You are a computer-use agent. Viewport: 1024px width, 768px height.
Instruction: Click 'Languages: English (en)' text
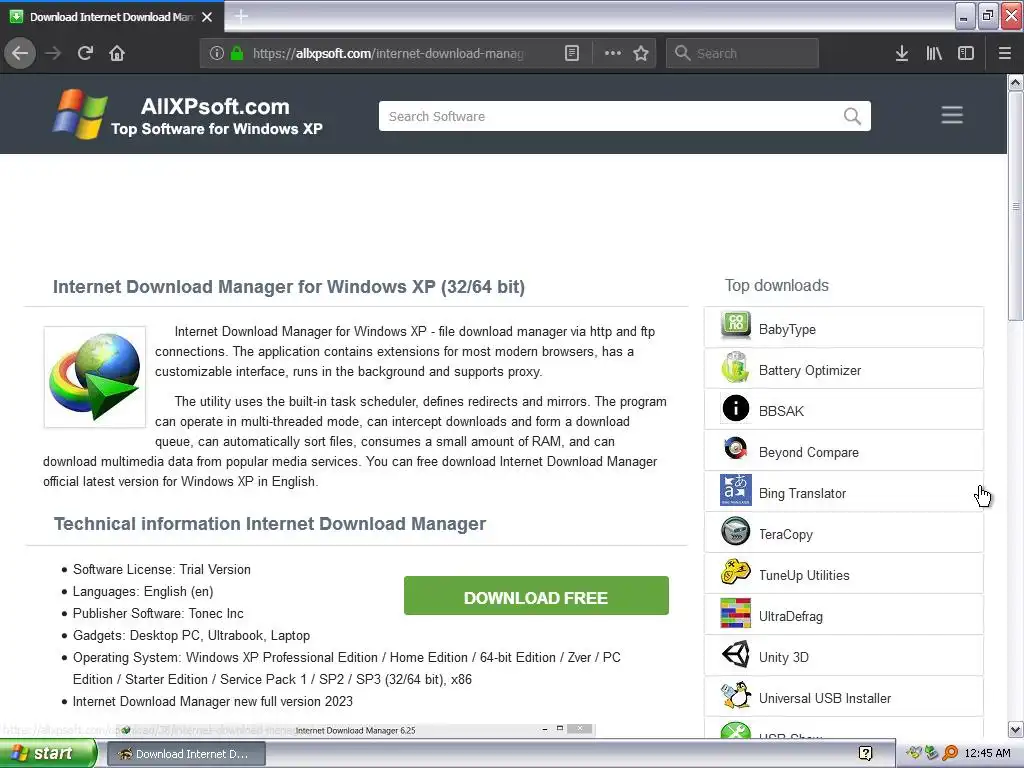point(143,592)
